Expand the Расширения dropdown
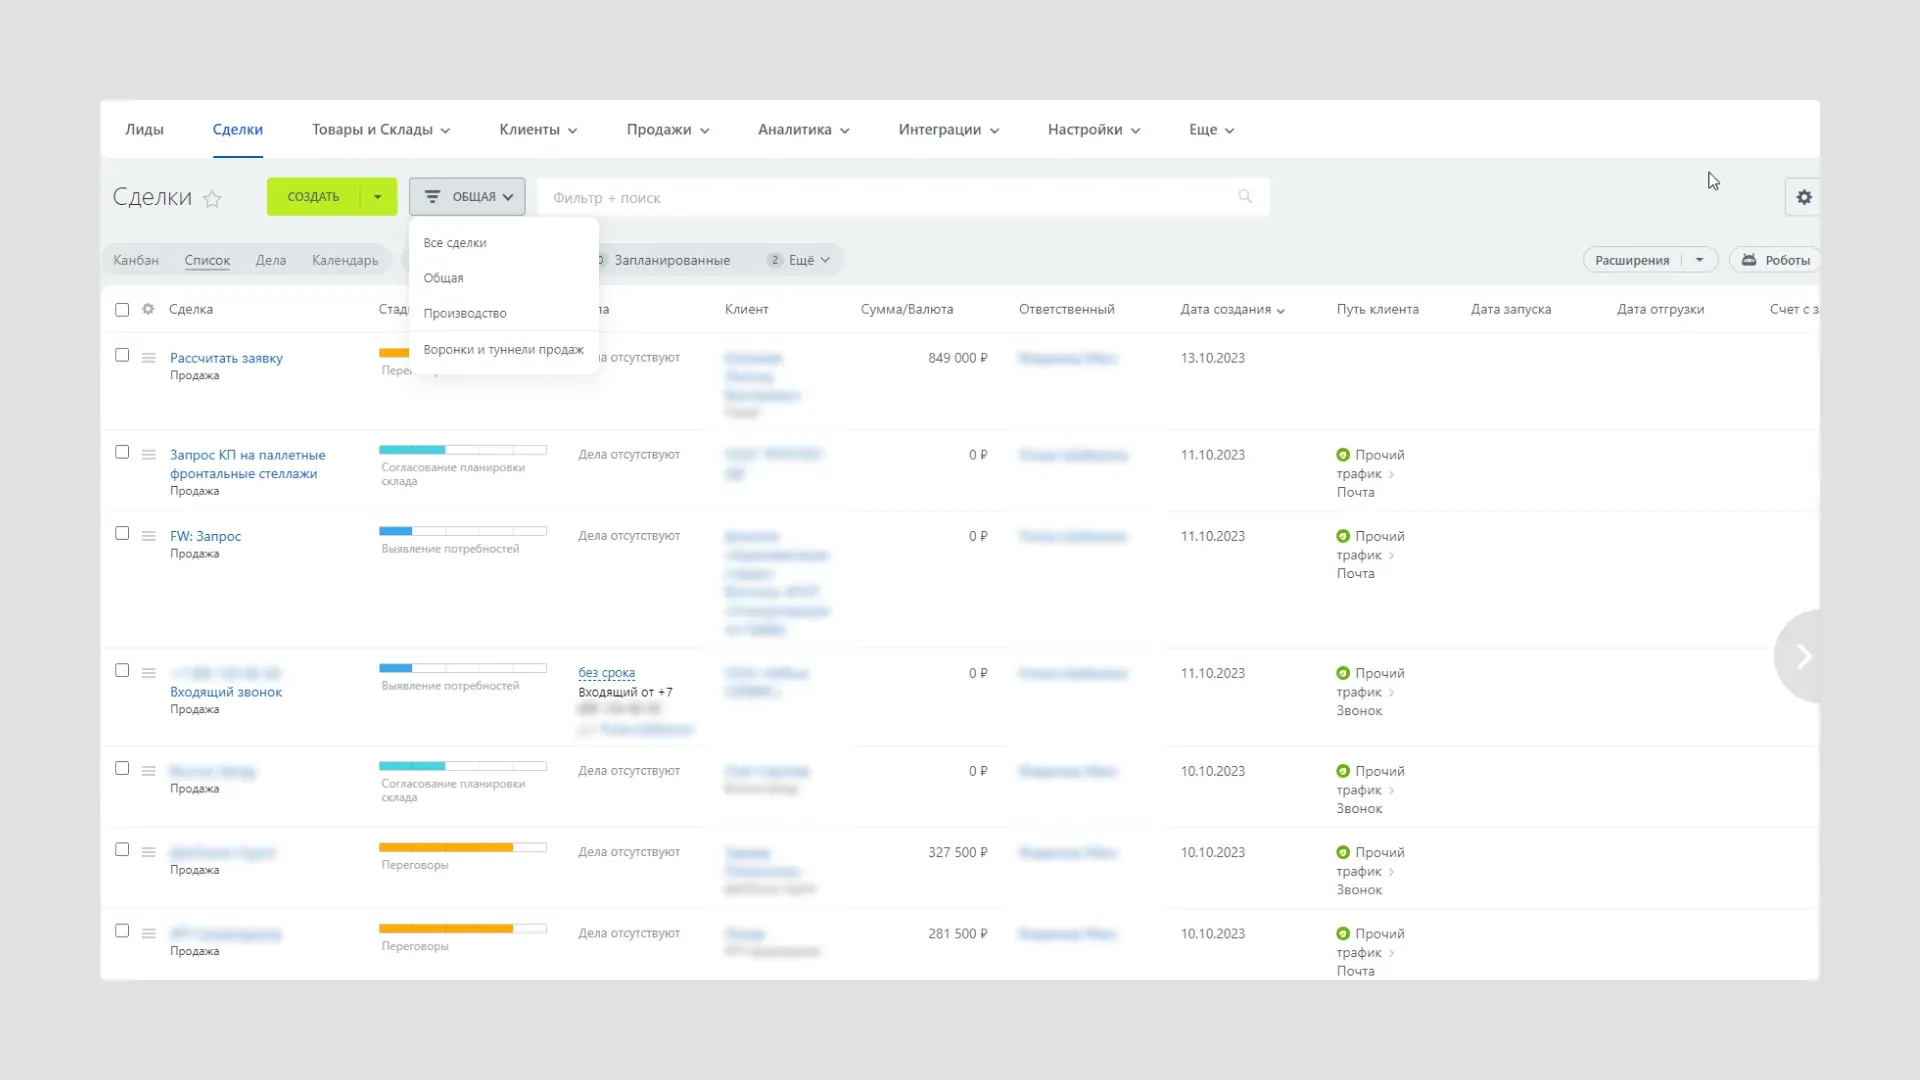The width and height of the screenshot is (1920, 1080). pos(1699,260)
